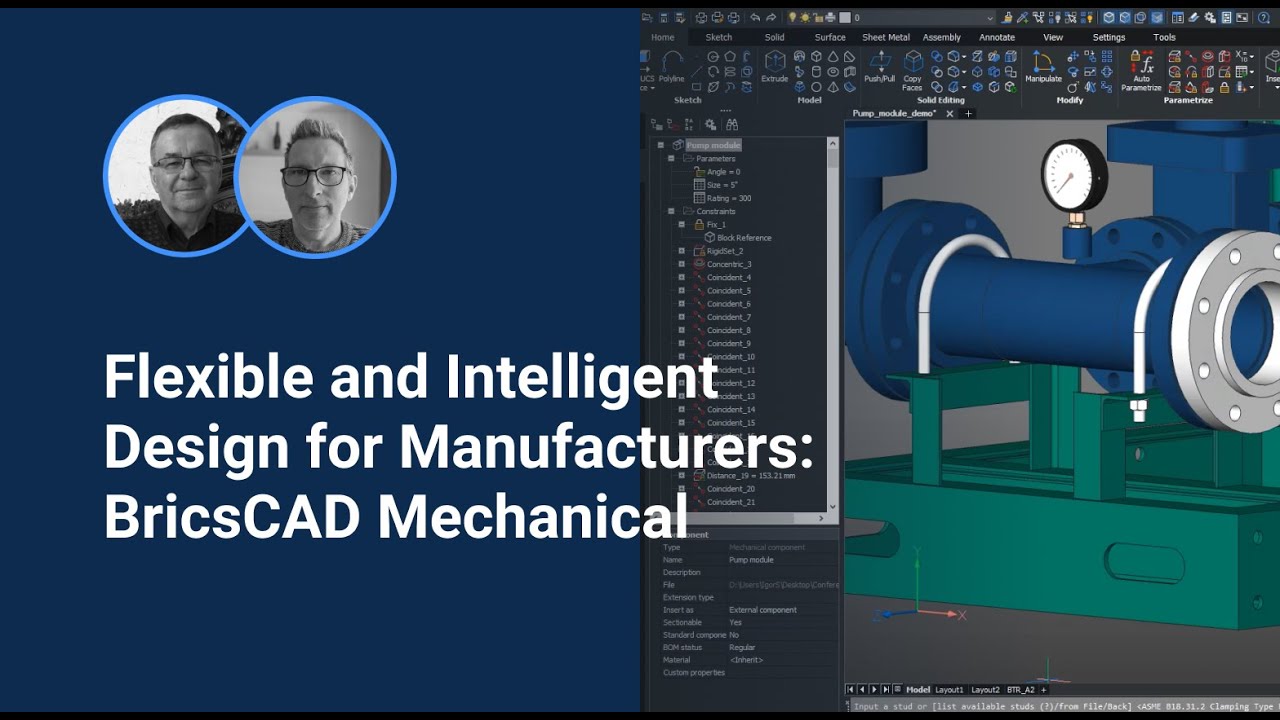Collapse the Constraints folder node
This screenshot has height=720, width=1280.
(671, 211)
